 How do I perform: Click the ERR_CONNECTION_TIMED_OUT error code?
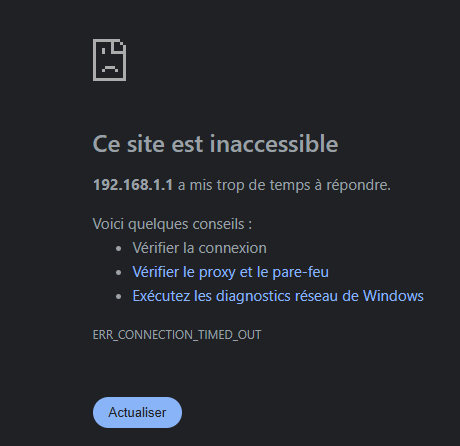coord(177,335)
